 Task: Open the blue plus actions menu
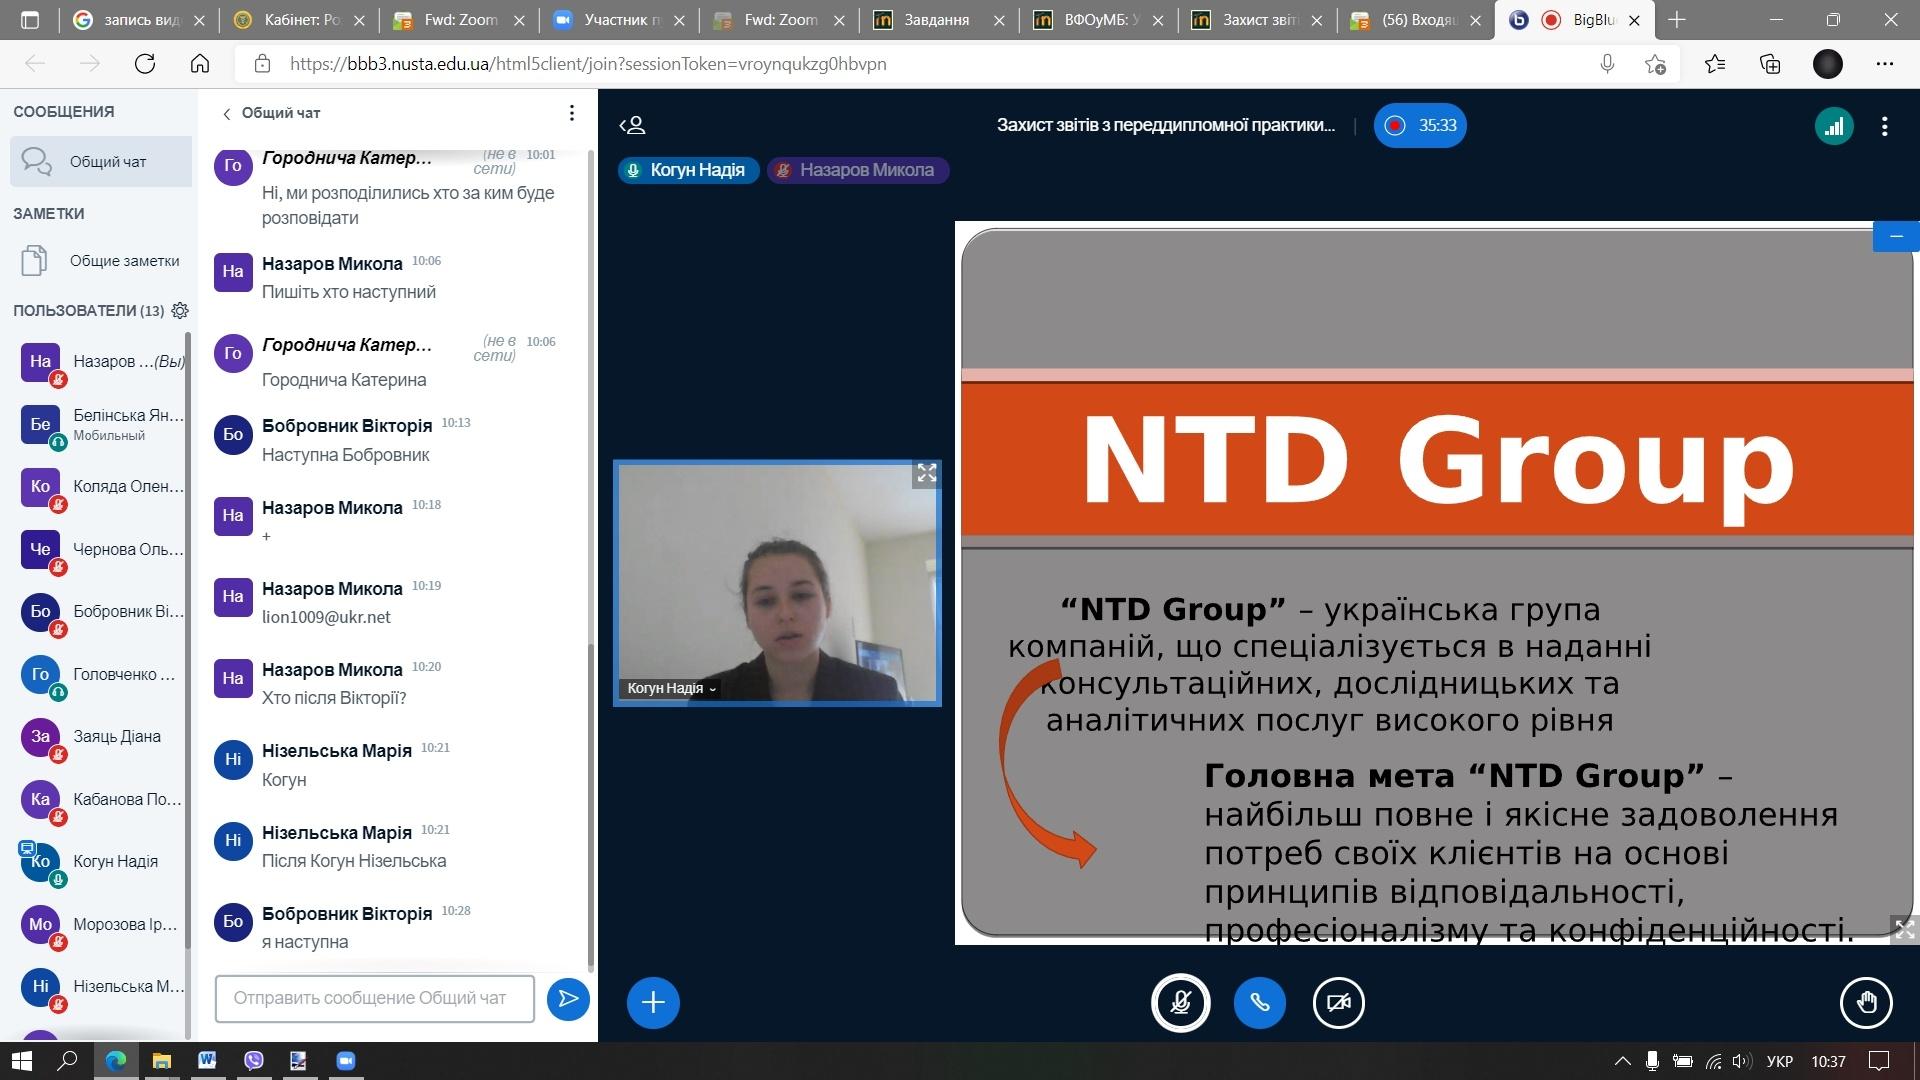[653, 1002]
